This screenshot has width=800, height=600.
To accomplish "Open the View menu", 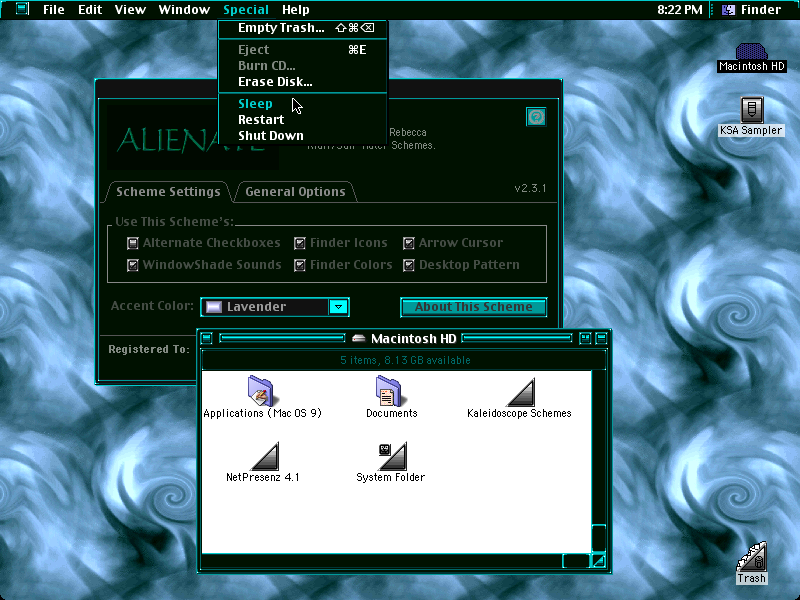I will 130,10.
